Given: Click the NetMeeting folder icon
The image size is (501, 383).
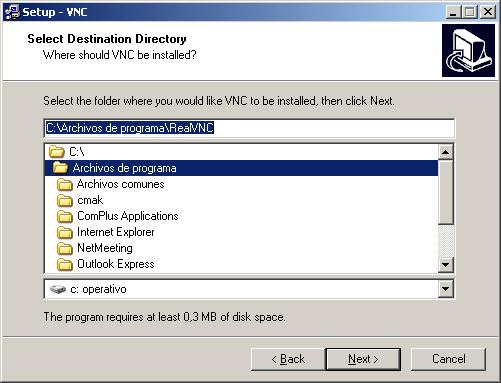Looking at the screenshot, I should click(x=65, y=248).
